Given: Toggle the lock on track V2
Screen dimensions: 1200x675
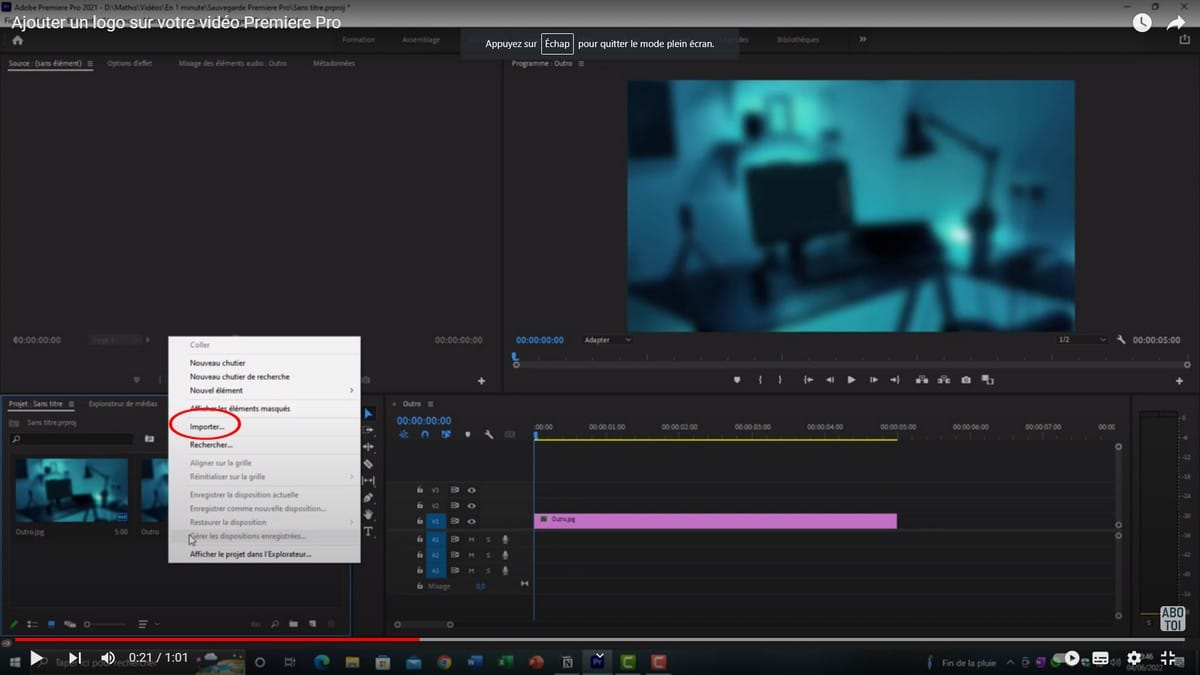Looking at the screenshot, I should (420, 506).
